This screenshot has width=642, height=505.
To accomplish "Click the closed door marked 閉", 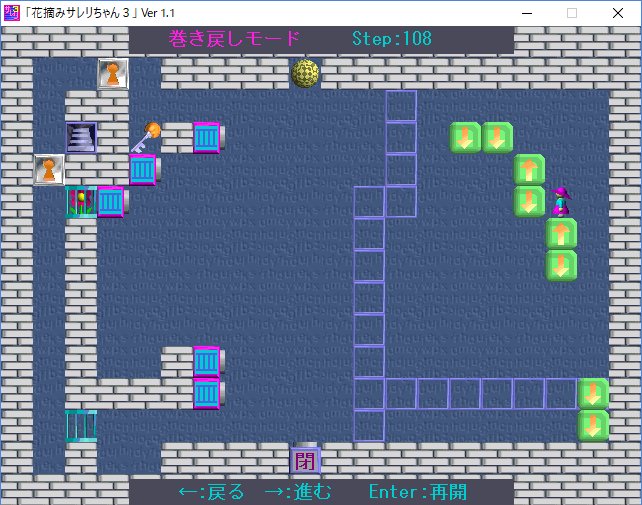I will click(305, 459).
